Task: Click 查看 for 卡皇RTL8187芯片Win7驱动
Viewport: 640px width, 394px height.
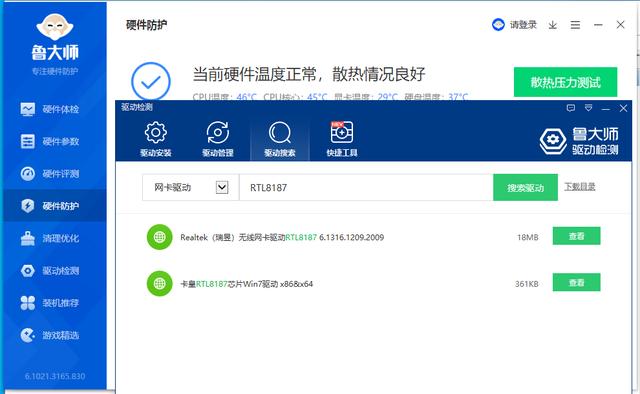Action: coord(576,283)
